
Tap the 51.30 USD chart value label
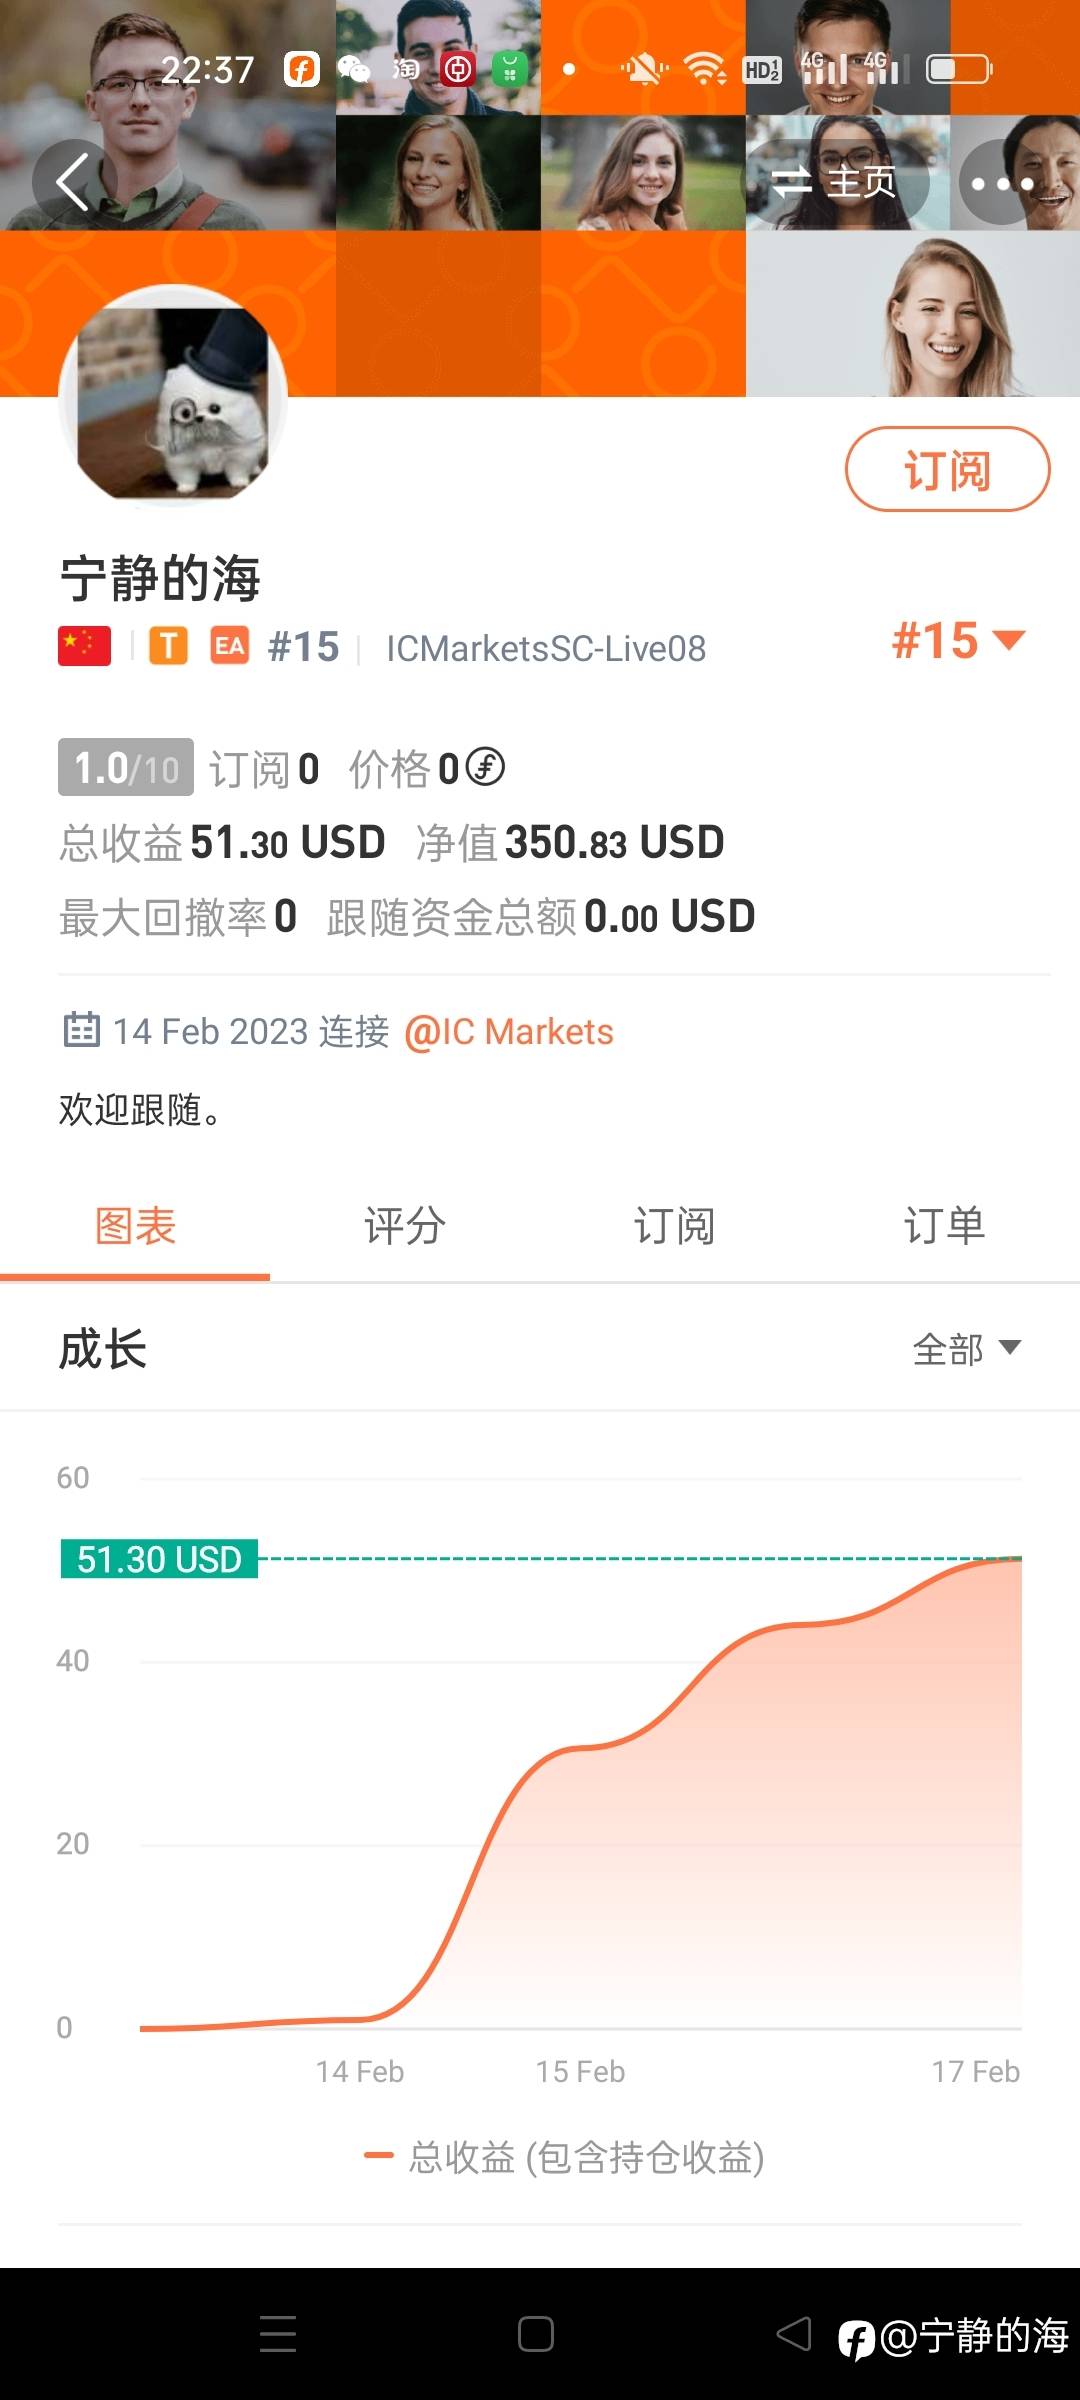160,1559
